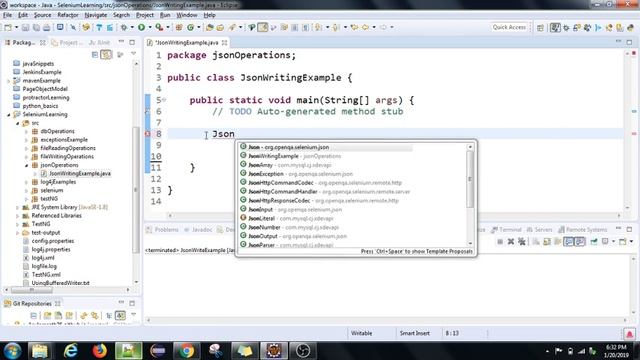This screenshot has width=640, height=360.
Task: Open Chrome from the Windows taskbar
Action: [x=186, y=351]
